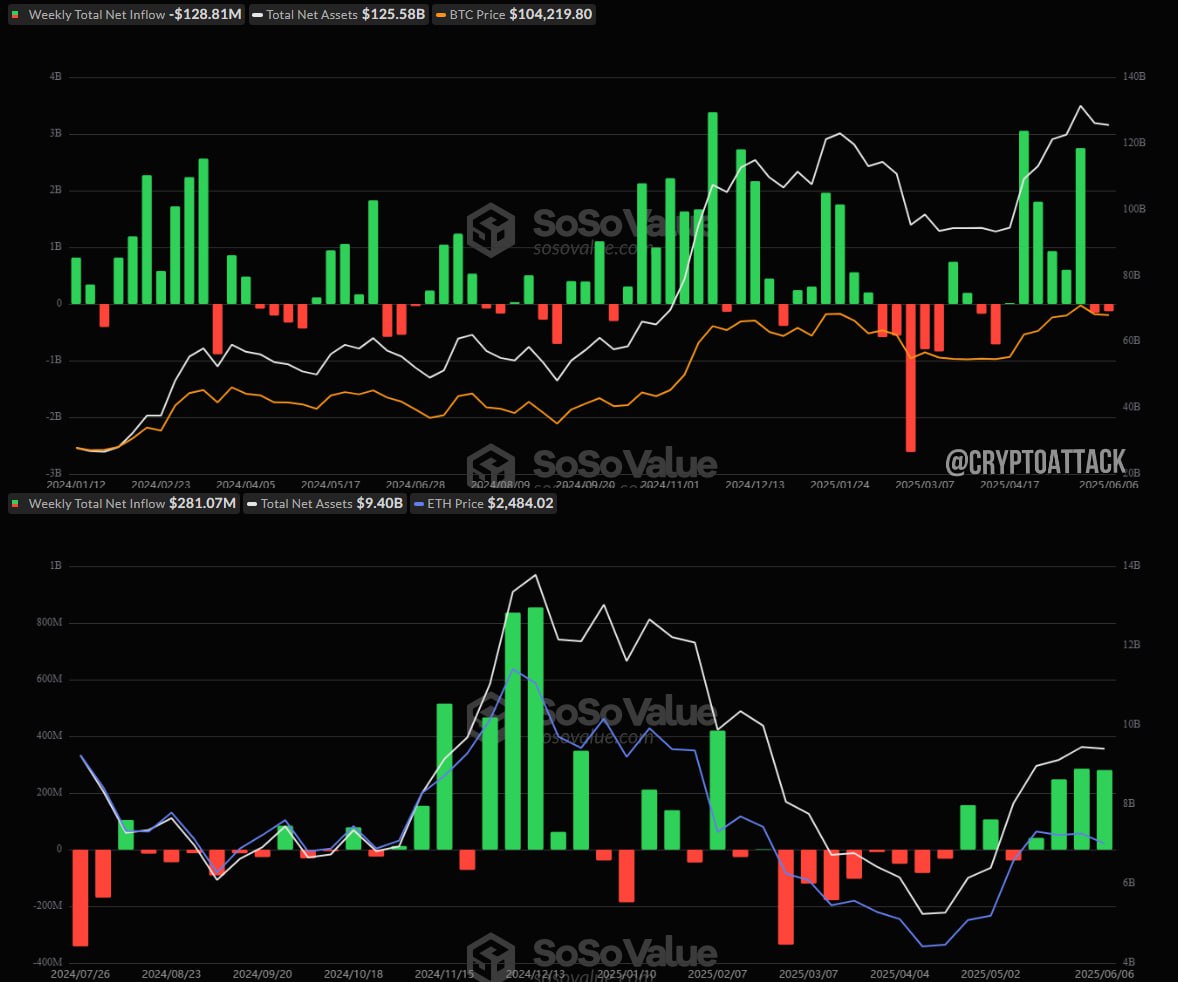This screenshot has width=1178, height=982.
Task: Click the -1B label on BTC chart axis
Action: pos(53,360)
